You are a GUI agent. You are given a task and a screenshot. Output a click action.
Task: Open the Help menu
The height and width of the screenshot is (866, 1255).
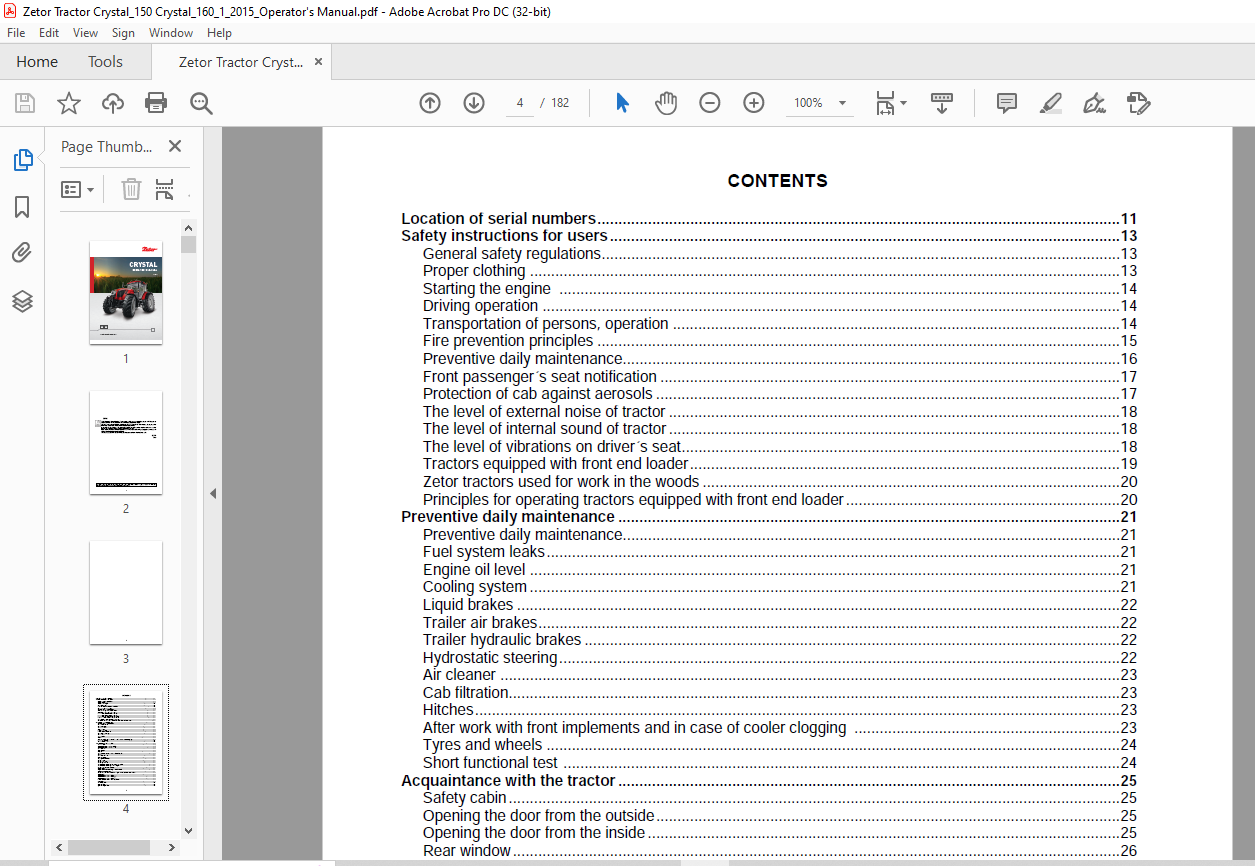tap(219, 33)
